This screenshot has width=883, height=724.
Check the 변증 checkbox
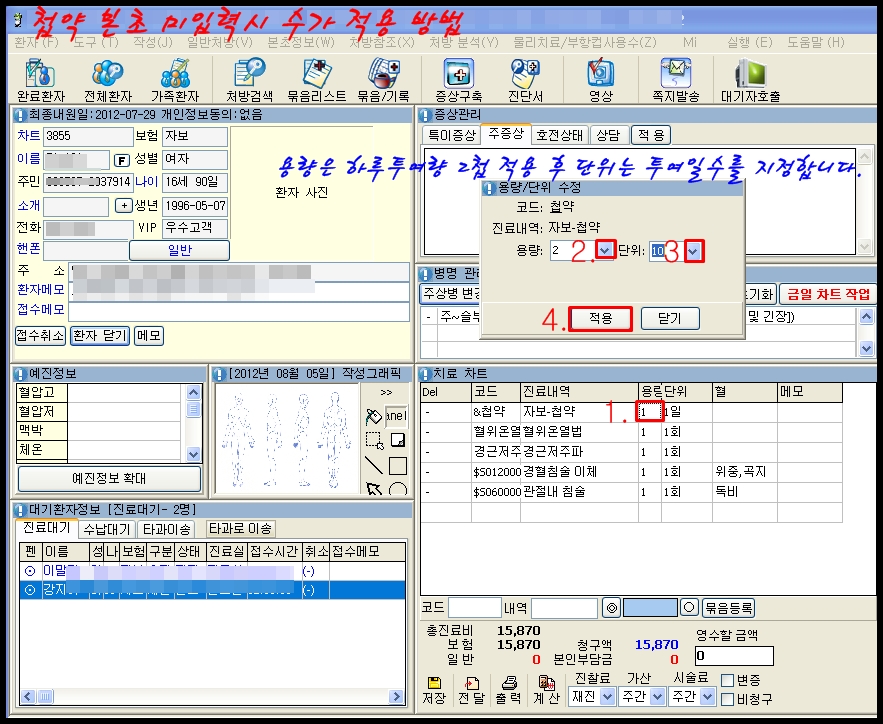(727, 680)
